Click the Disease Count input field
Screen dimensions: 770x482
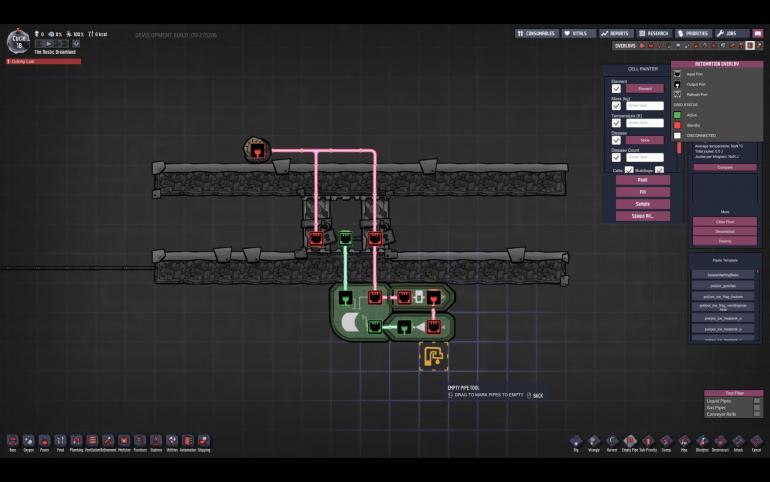(645, 157)
